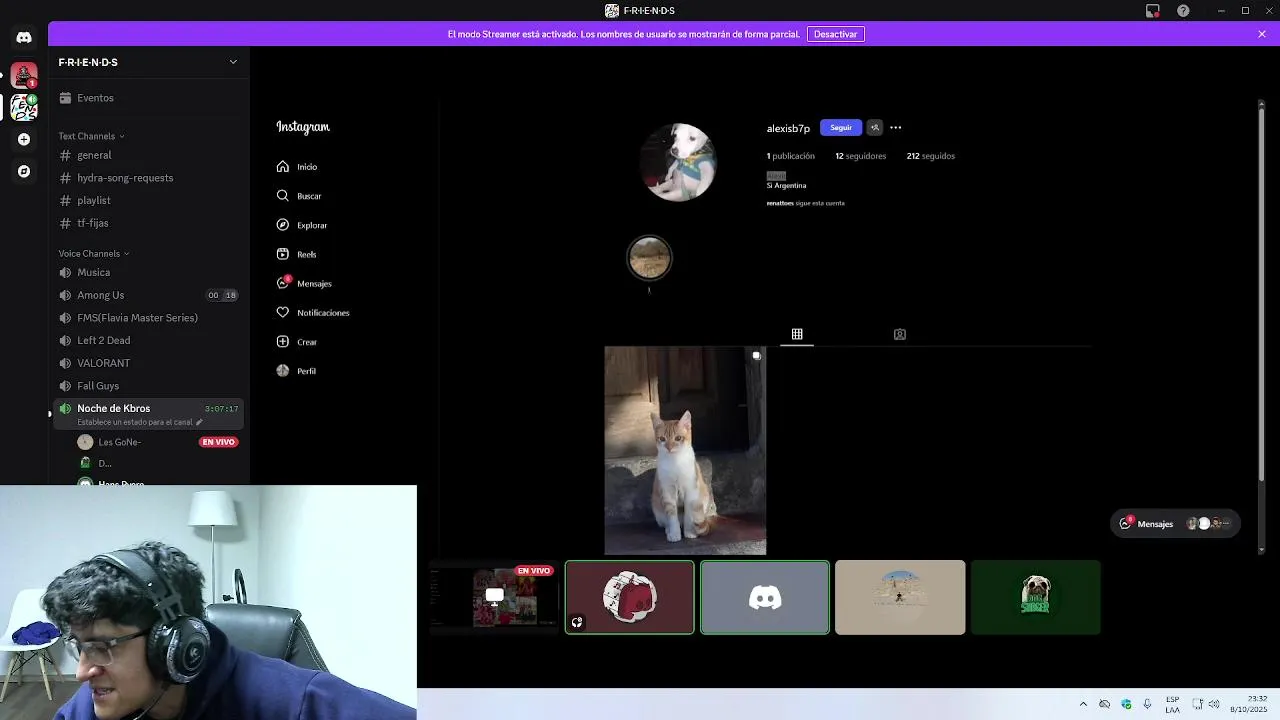Switch to the posts grid tab
Screen dimensions: 1280x720
797,334
